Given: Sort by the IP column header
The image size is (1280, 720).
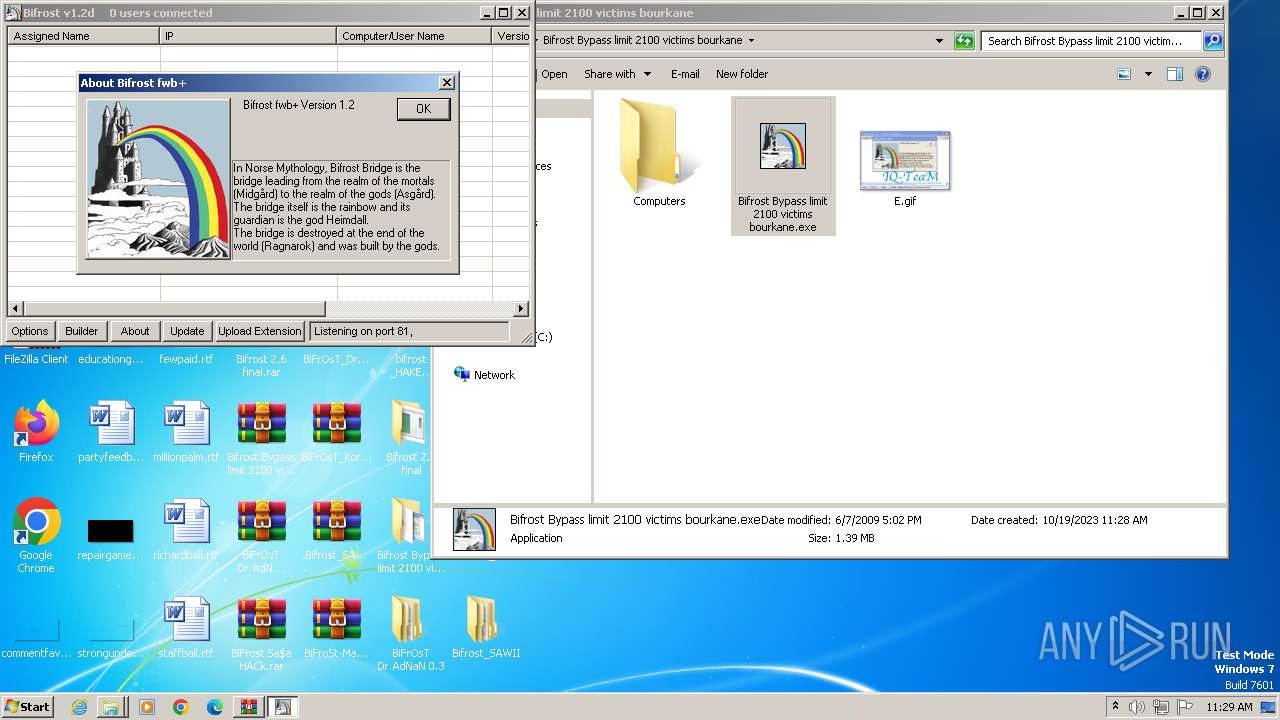Looking at the screenshot, I should (249, 36).
